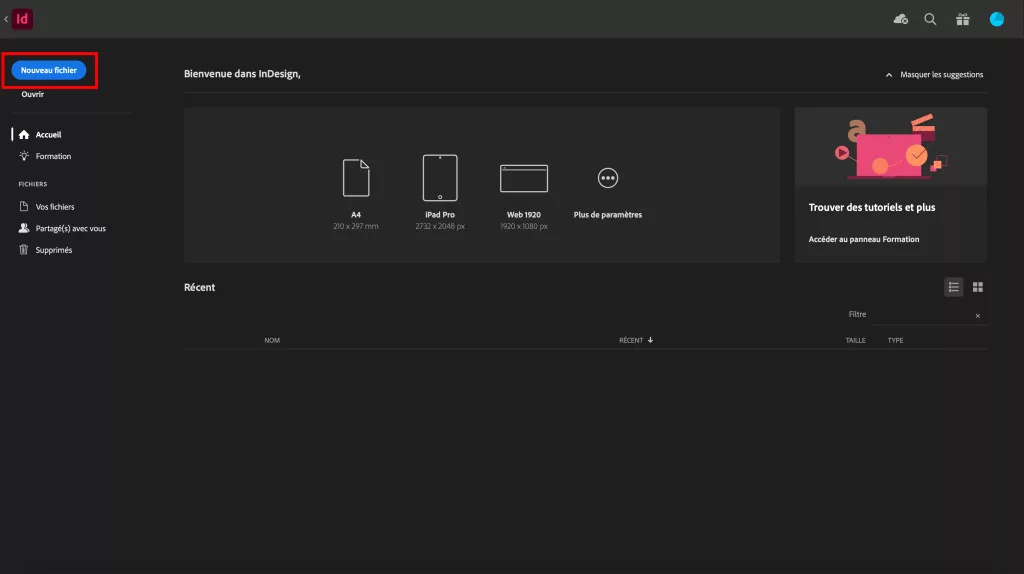Click the person icon beside Partagé(s) avec vous
1024x574 pixels.
click(24, 228)
